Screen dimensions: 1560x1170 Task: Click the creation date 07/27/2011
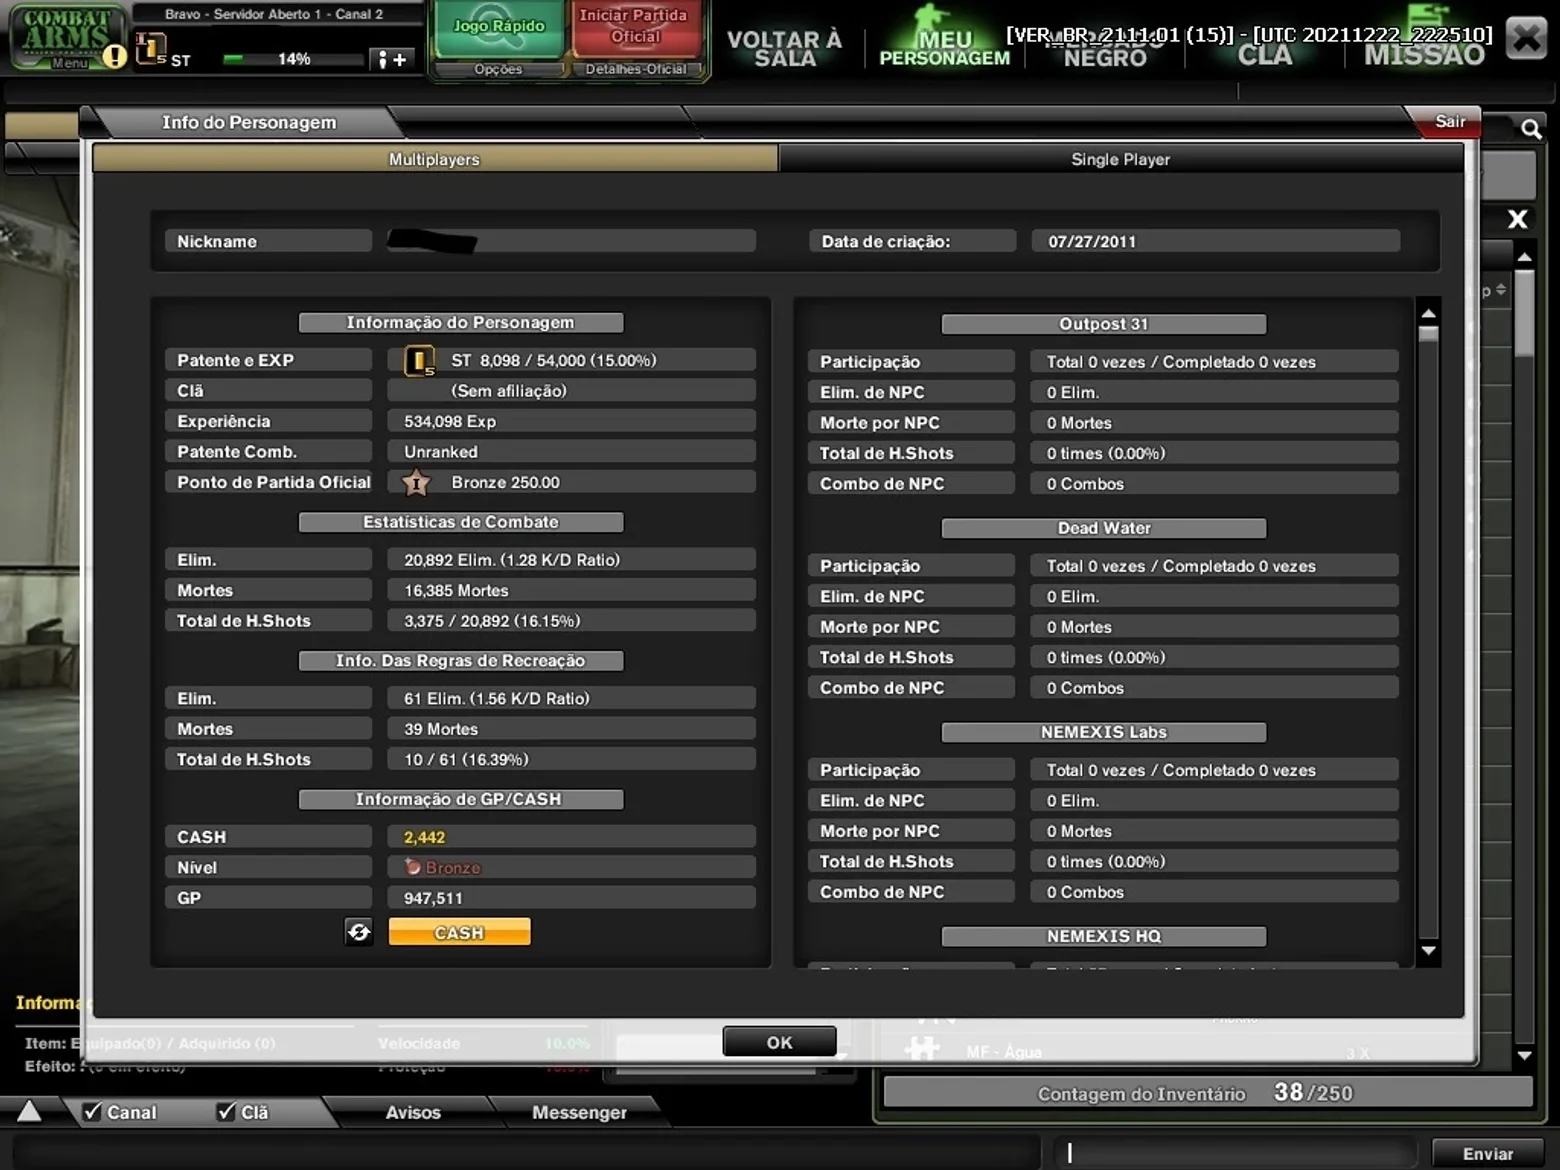tap(1092, 241)
